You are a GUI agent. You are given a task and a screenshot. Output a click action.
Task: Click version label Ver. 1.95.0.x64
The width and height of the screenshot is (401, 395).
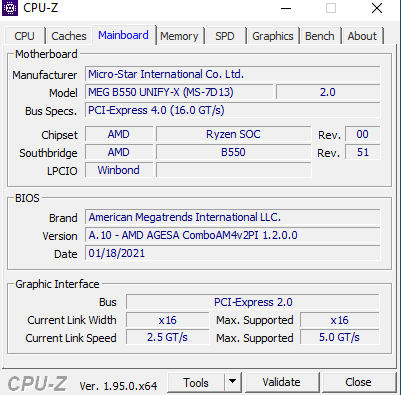(x=118, y=386)
